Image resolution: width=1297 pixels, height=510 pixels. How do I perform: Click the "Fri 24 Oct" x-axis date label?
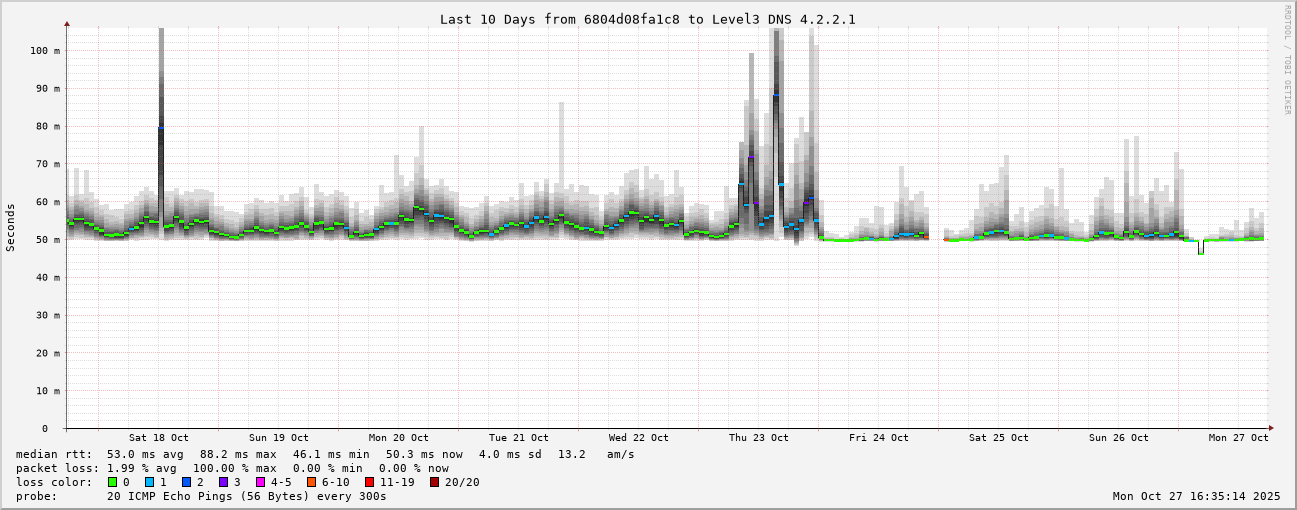pos(878,438)
